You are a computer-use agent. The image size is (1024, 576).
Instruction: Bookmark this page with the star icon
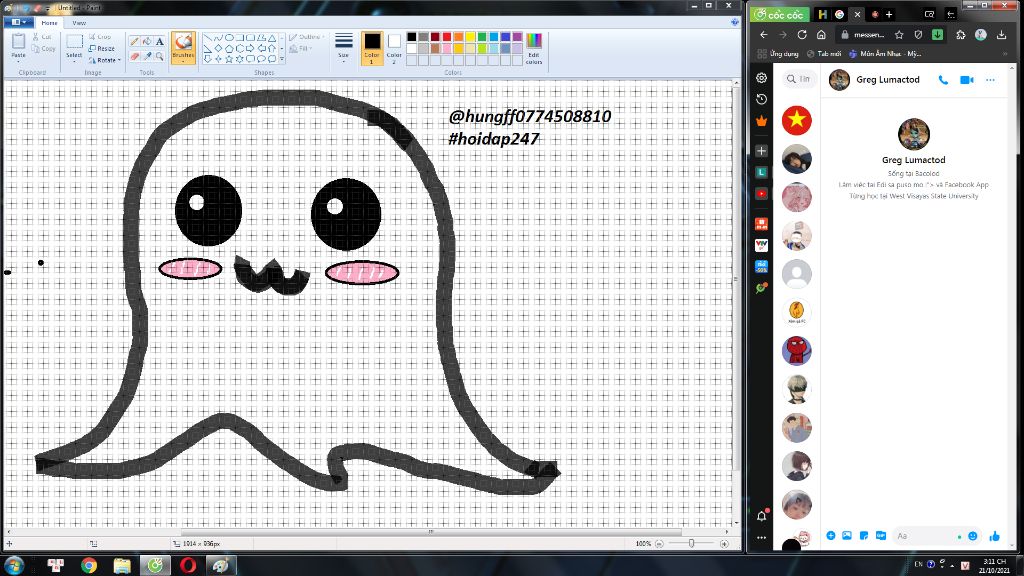pos(899,35)
